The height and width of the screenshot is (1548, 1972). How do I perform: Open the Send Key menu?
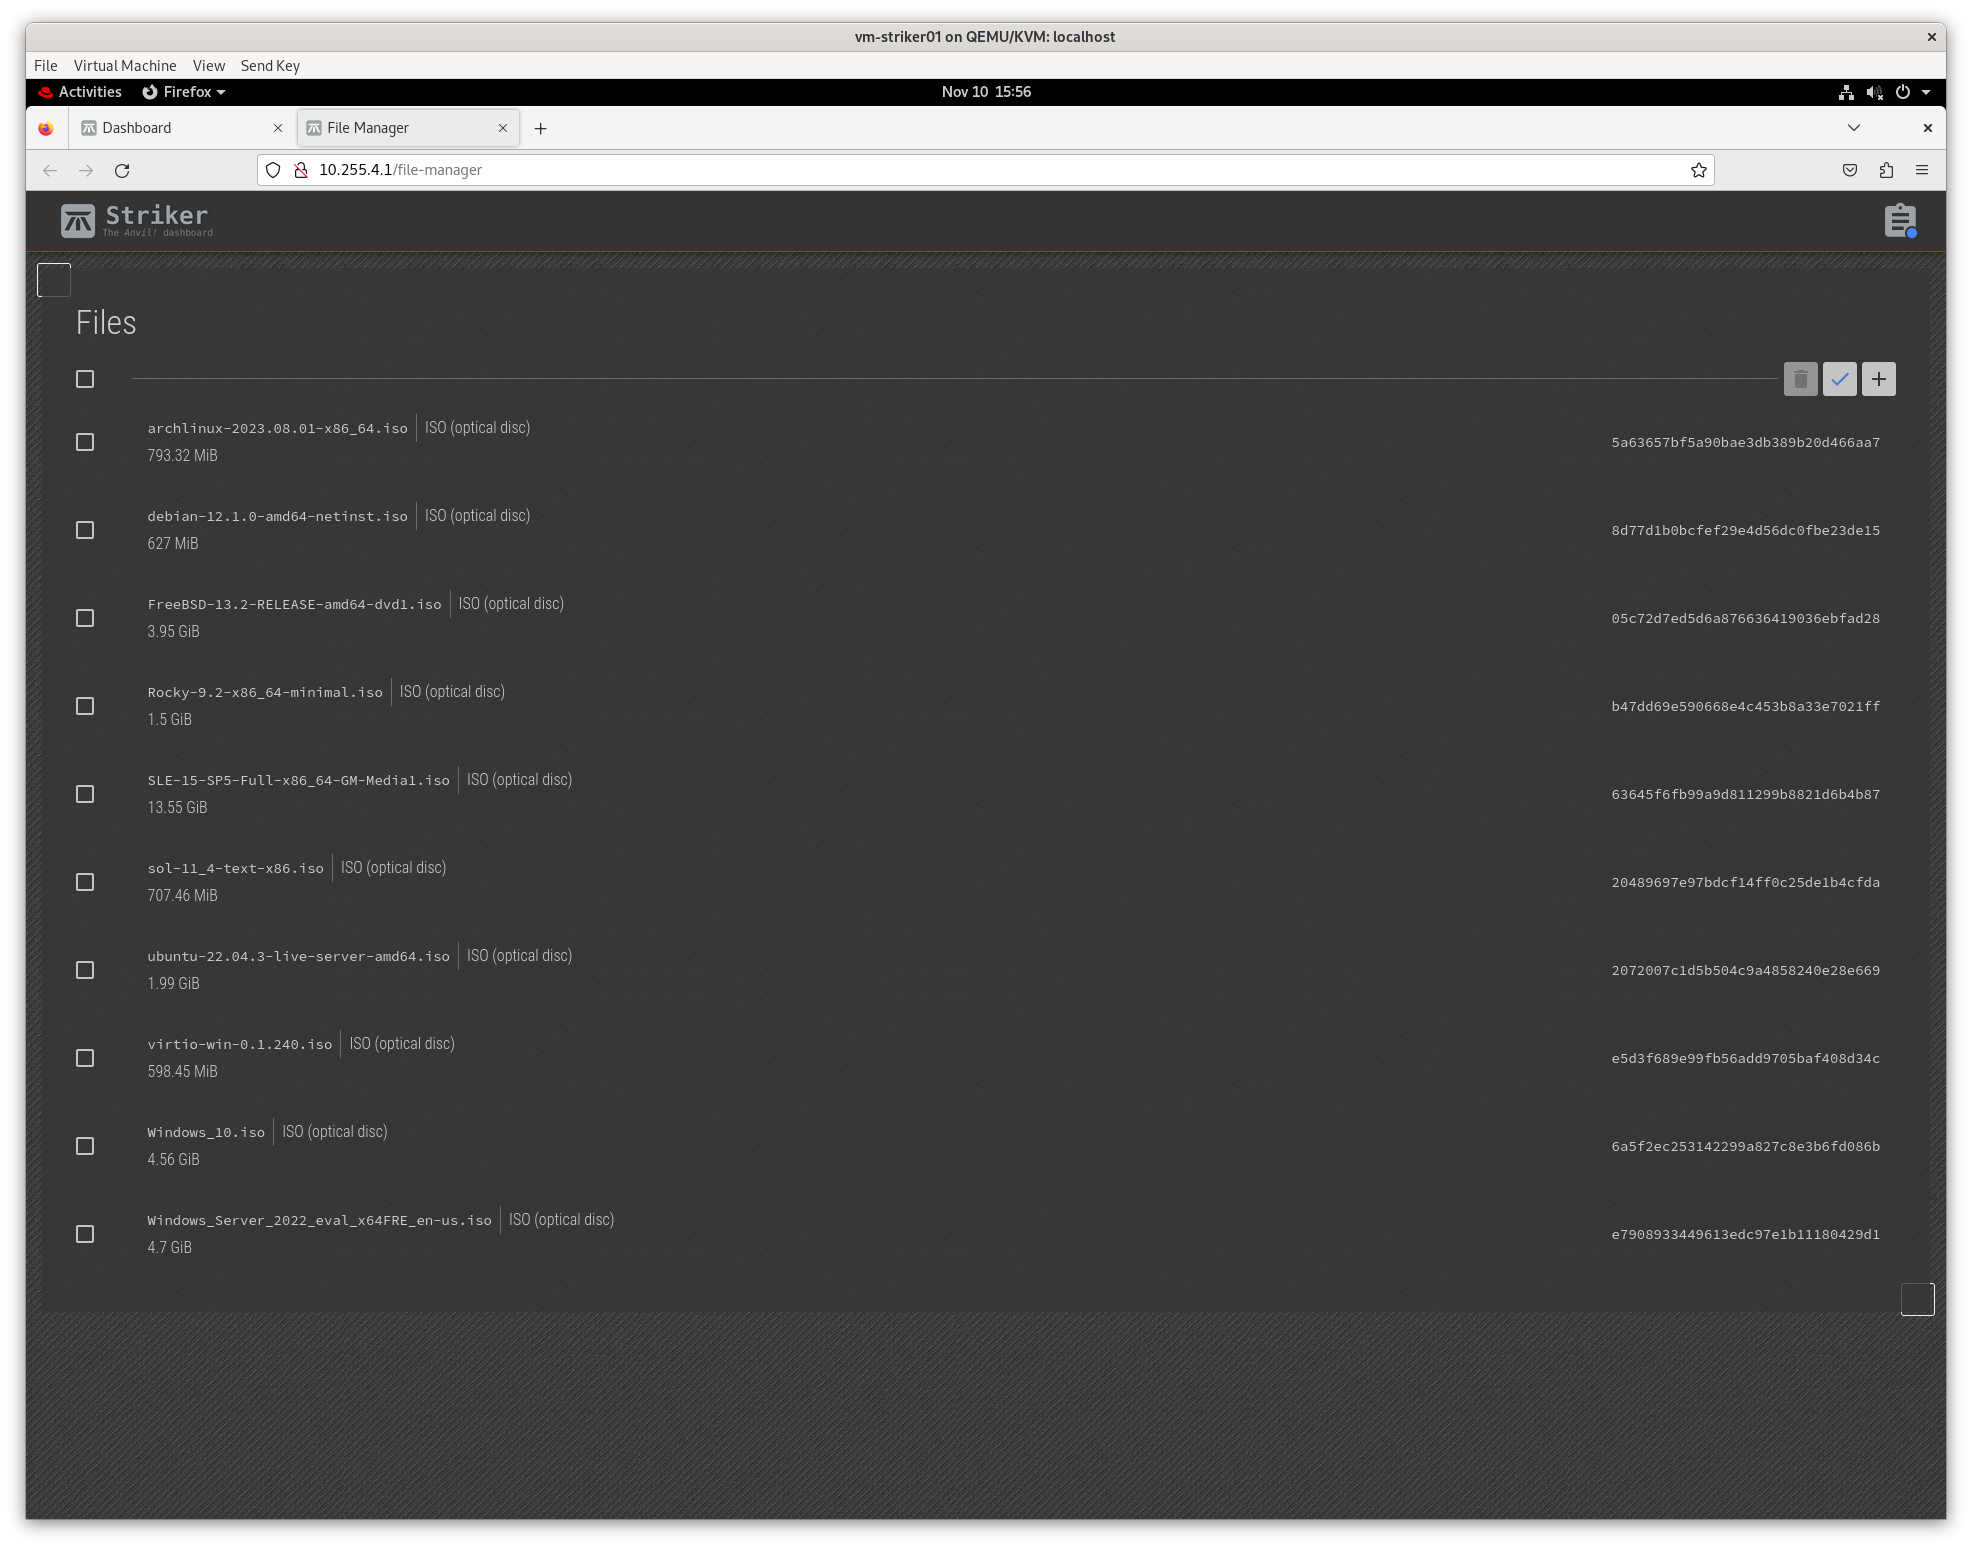[x=270, y=65]
